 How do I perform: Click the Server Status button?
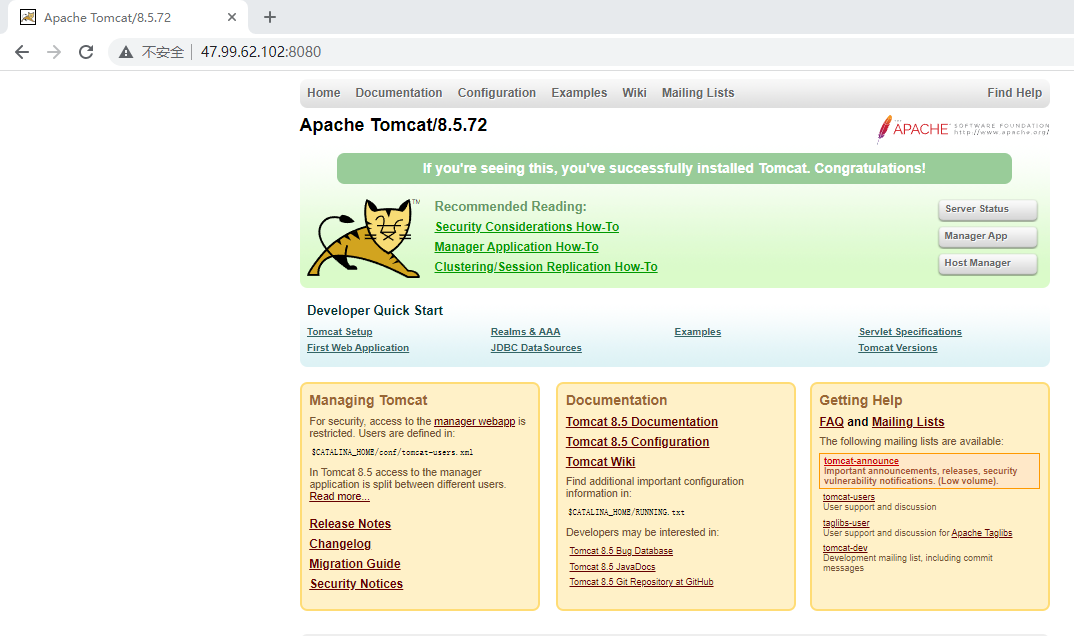(x=987, y=209)
